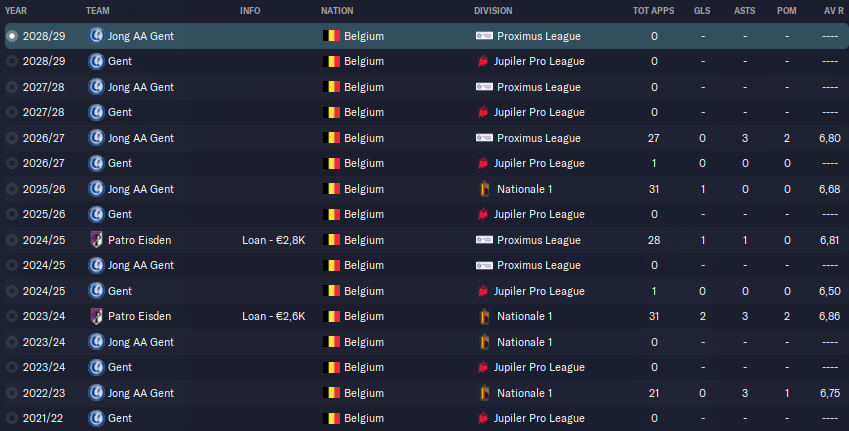Select radio button for 2026/27 Jong AA Gent
This screenshot has width=849, height=431.
click(11, 138)
